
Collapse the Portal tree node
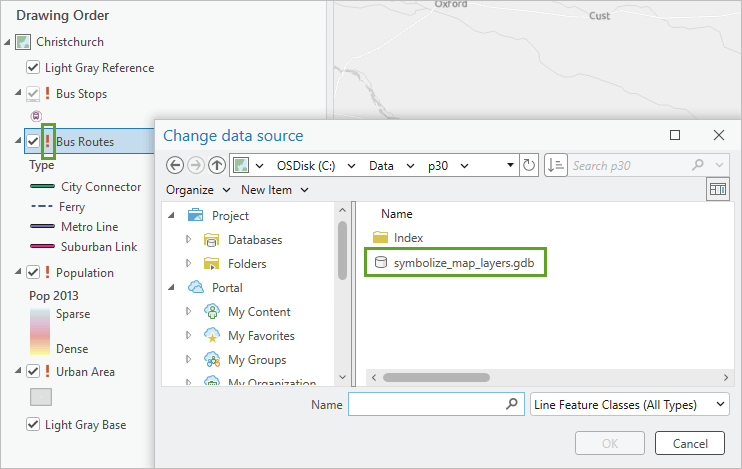[172, 287]
